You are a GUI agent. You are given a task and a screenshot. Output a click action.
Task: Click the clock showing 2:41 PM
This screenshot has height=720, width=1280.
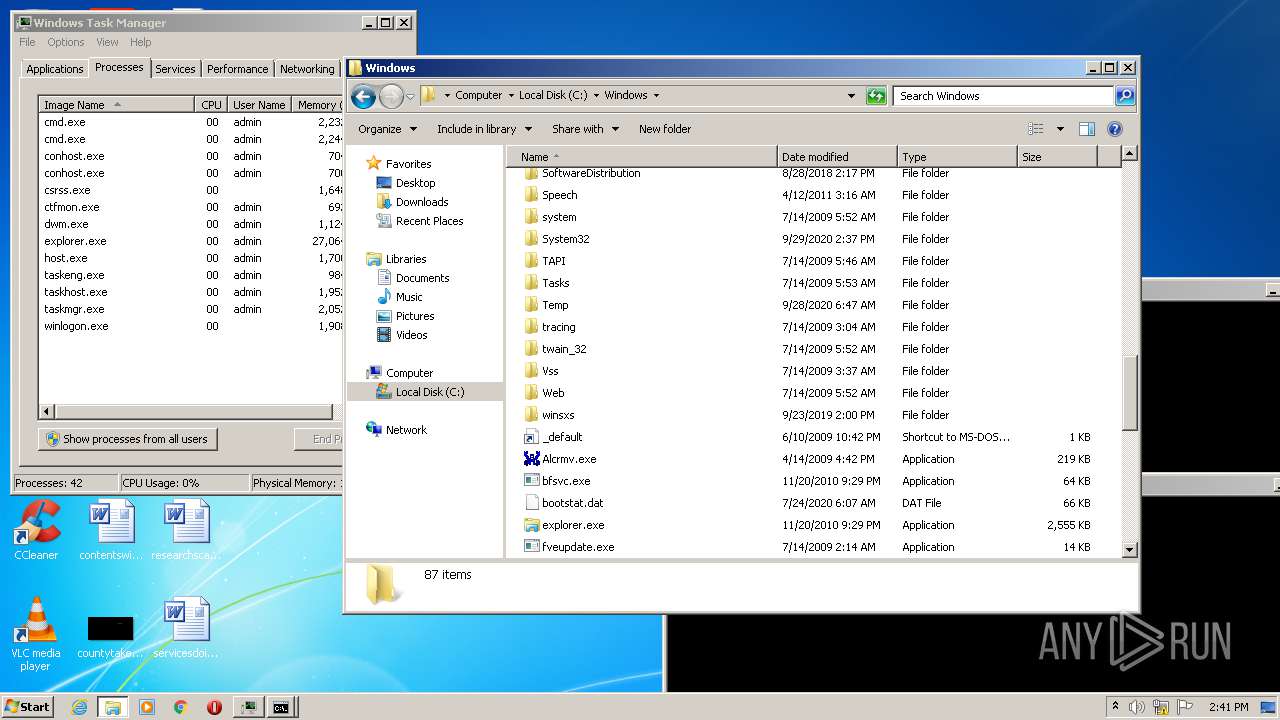1227,707
